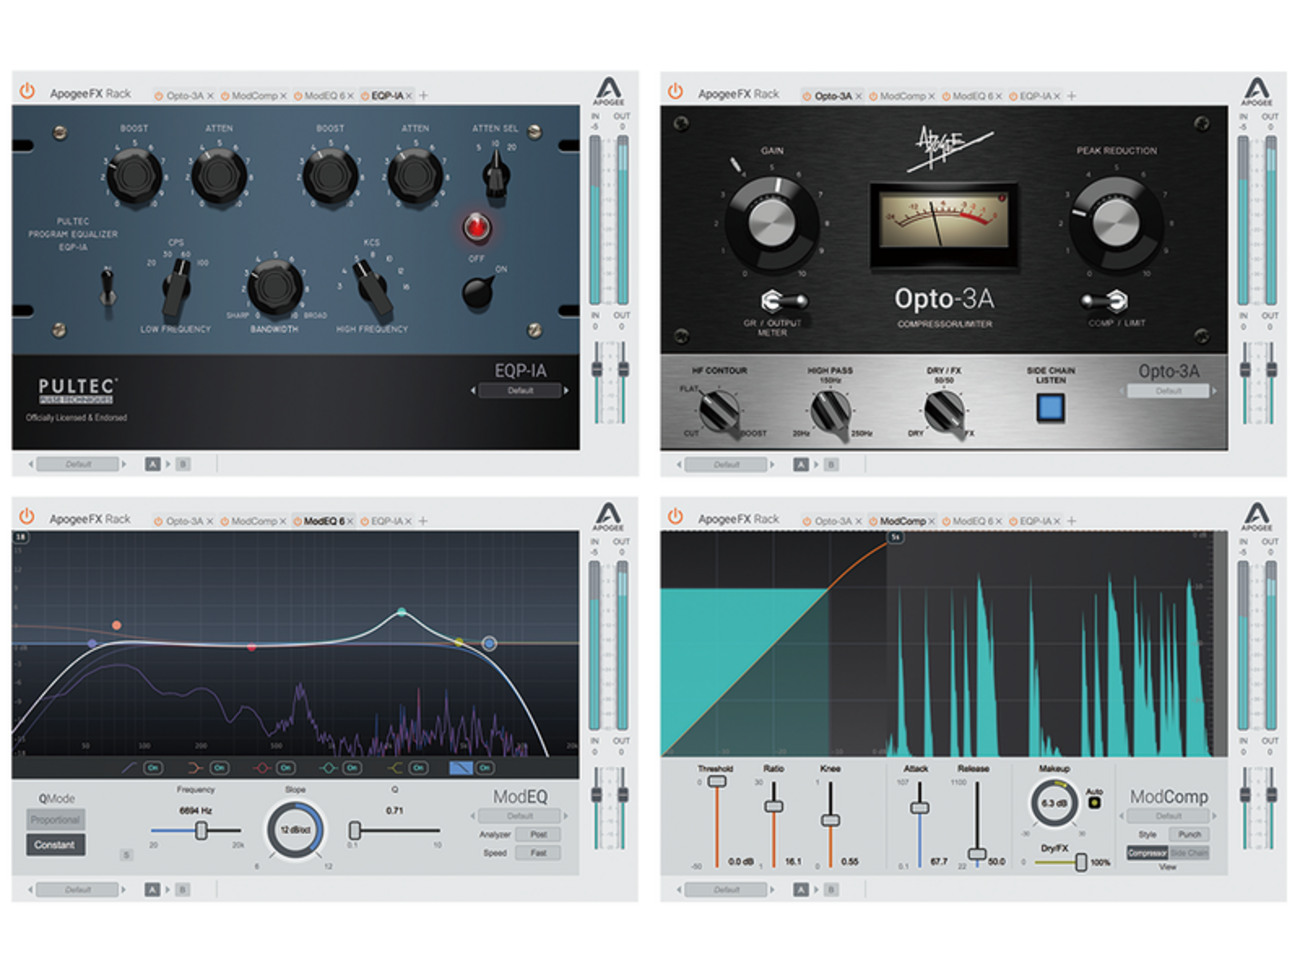Switch to ModEQ 6 tab in the EQP-IA window
1300x975 pixels.
[323, 96]
